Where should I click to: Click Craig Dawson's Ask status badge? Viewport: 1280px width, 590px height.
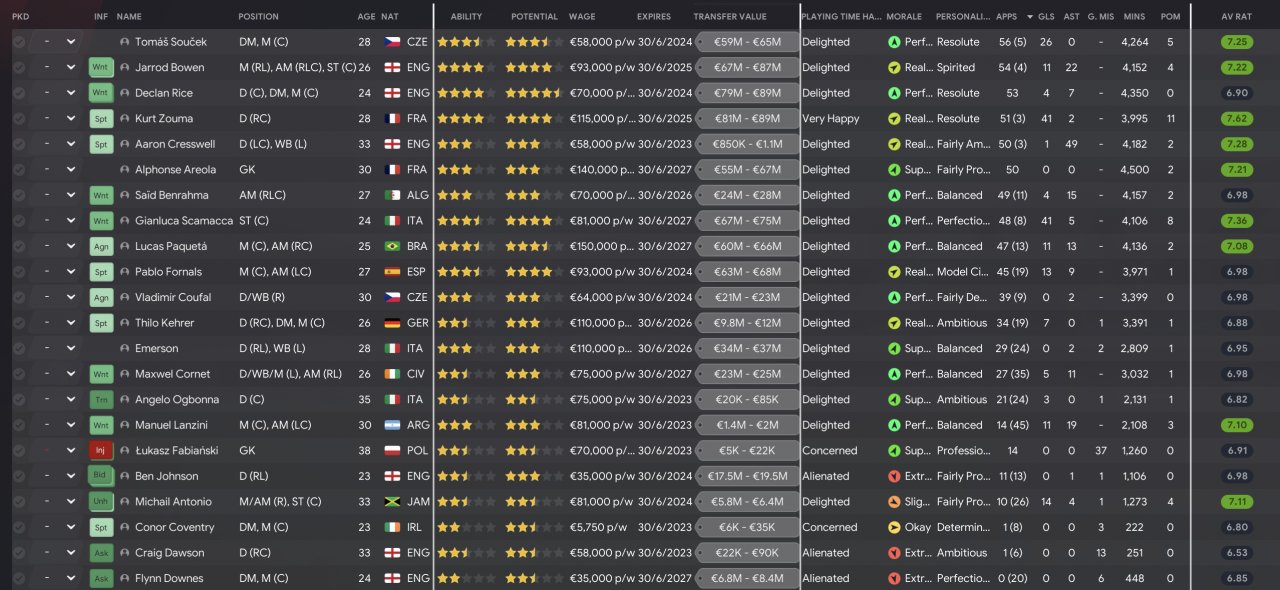point(101,553)
